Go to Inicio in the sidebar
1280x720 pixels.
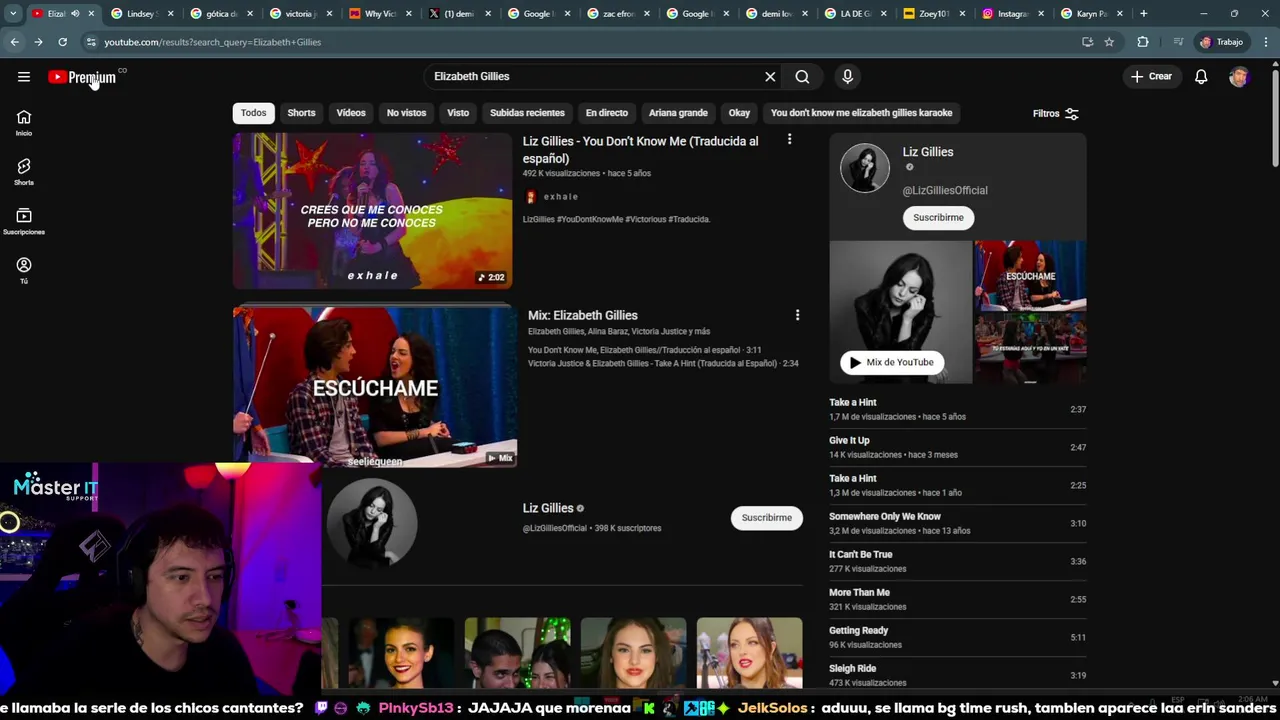pyautogui.click(x=24, y=123)
